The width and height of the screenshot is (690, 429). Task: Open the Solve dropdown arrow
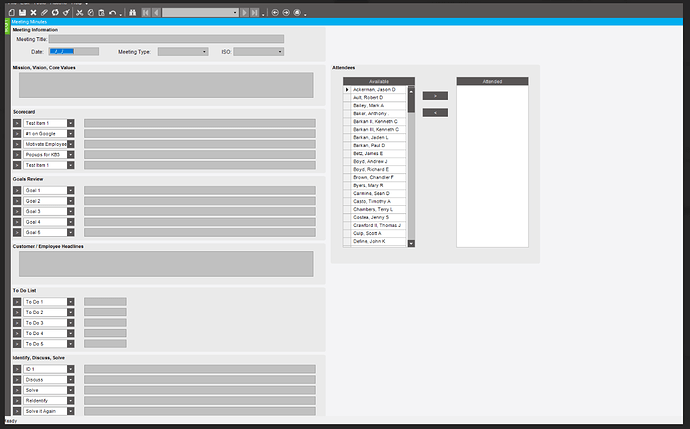70,390
